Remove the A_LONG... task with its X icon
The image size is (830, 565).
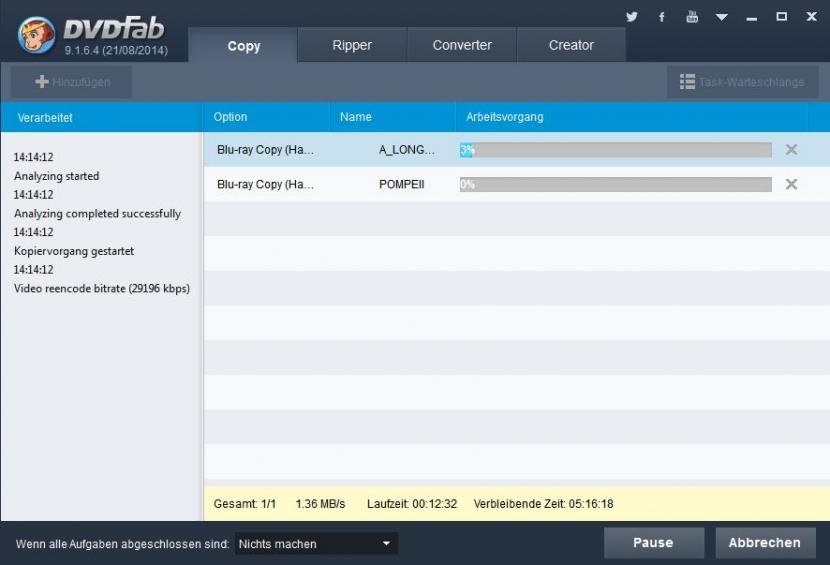tap(791, 149)
